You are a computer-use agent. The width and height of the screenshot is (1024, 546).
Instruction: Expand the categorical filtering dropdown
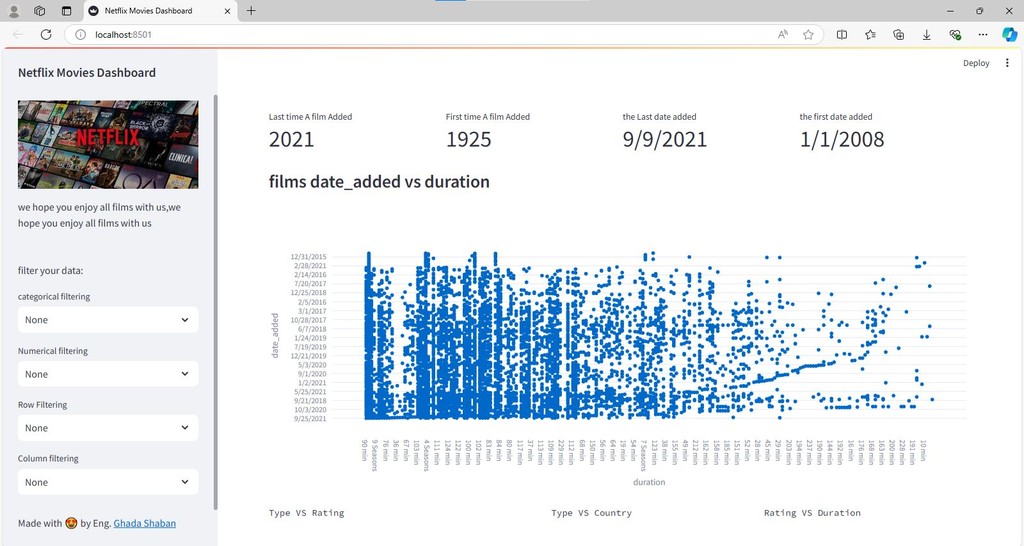click(x=108, y=320)
